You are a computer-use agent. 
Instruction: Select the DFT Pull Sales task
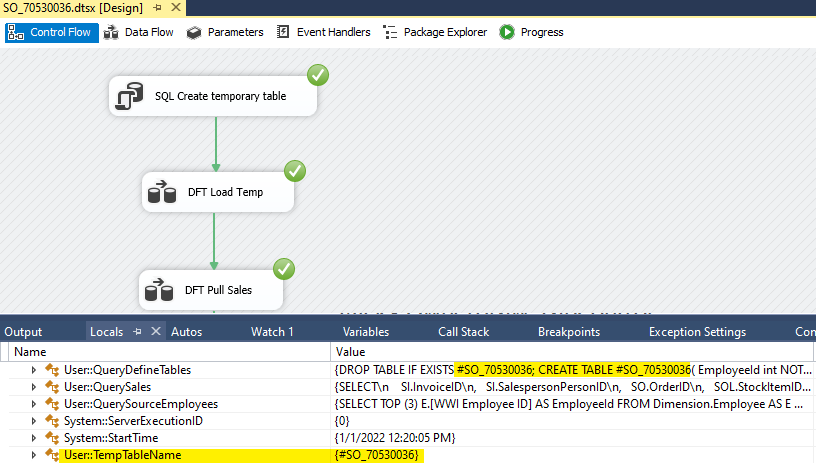[x=211, y=290]
